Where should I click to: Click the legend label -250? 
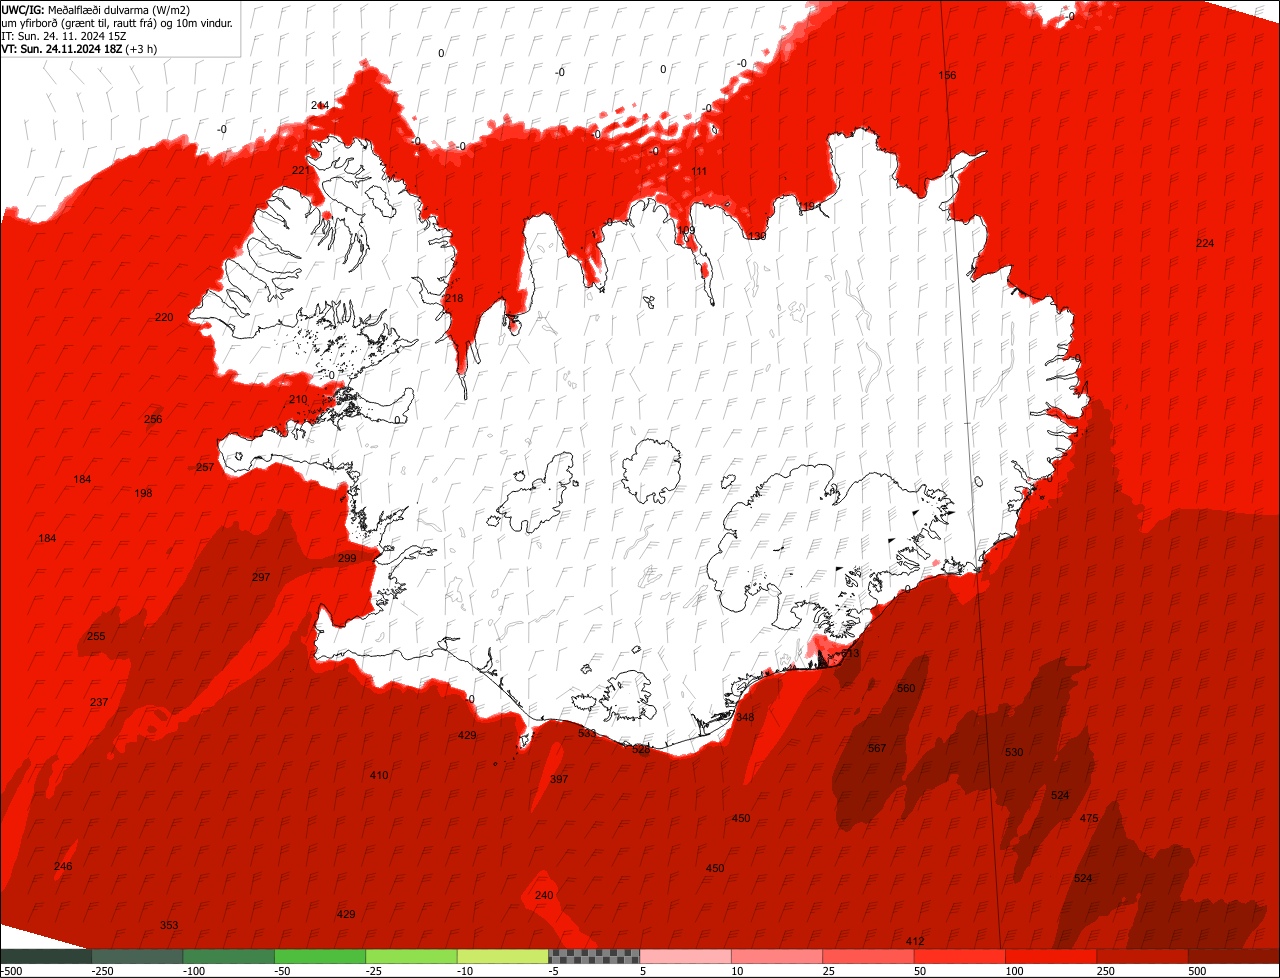101,971
